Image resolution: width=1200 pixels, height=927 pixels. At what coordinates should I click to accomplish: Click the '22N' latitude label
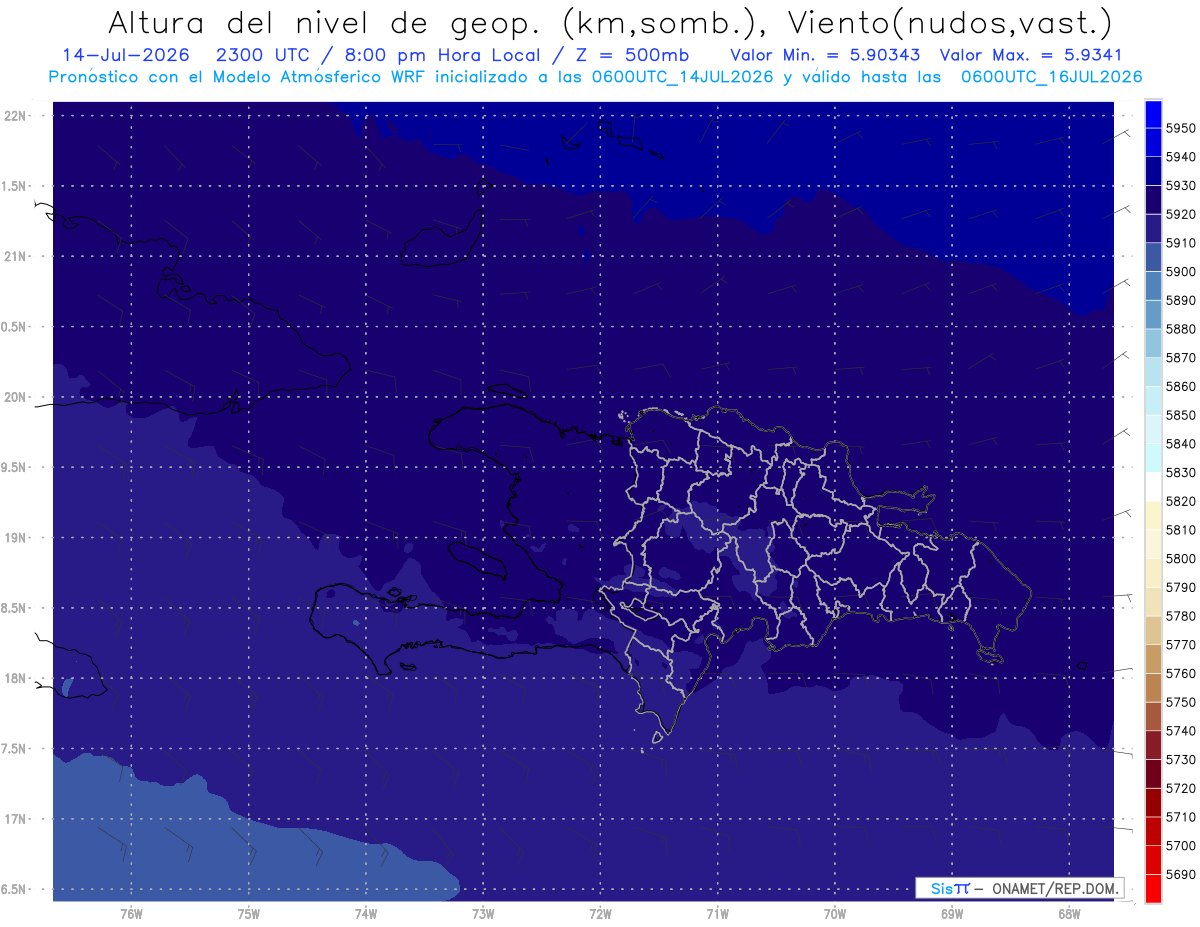17,116
